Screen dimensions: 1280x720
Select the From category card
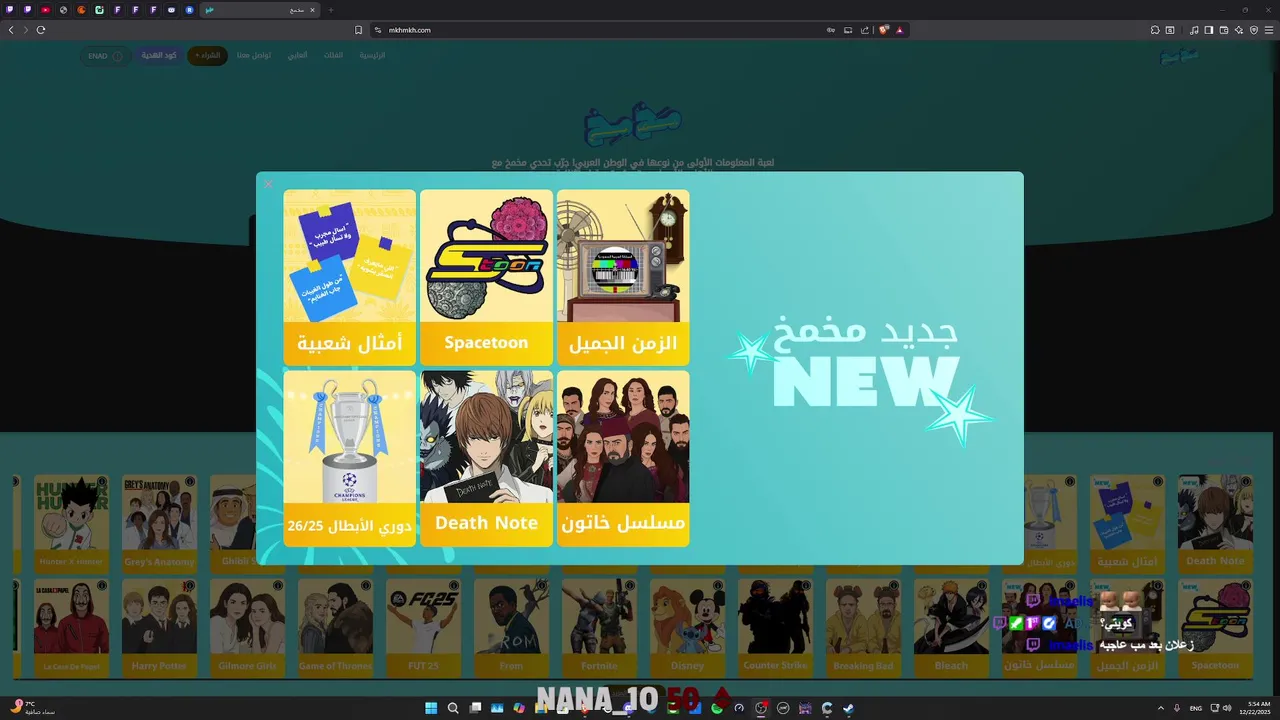tap(511, 628)
